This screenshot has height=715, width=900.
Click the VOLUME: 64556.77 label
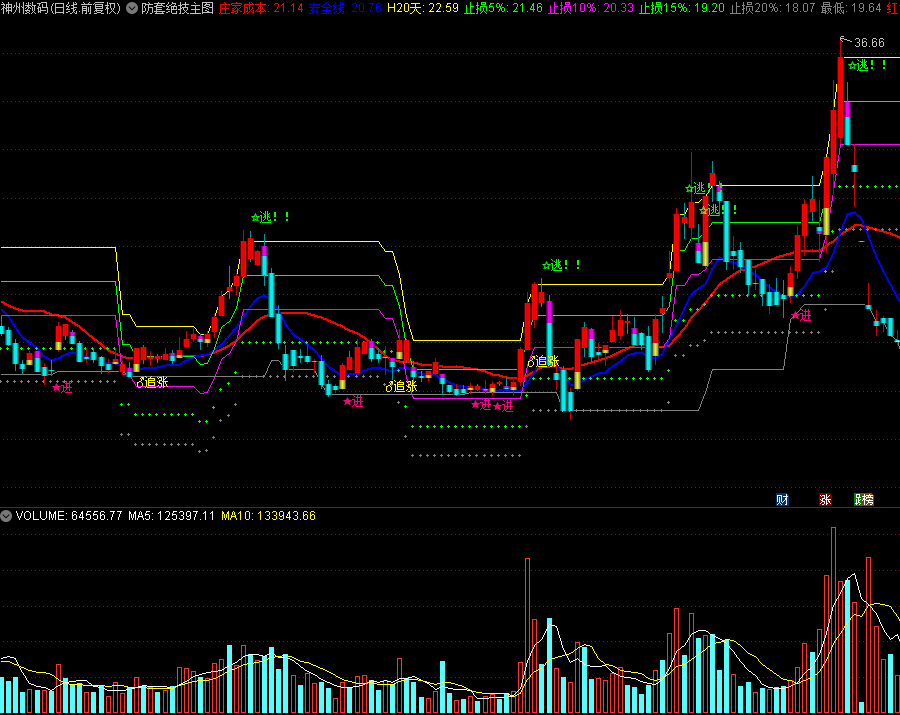click(69, 516)
